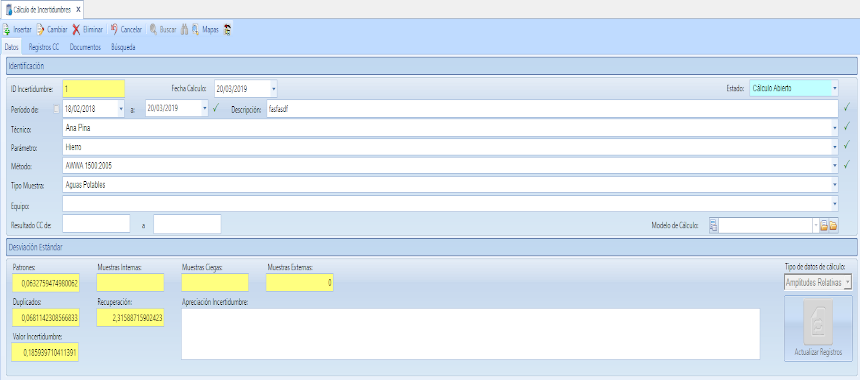Viewport: 860px width, 380px height.
Task: Switch to the Registros CC tab
Action: (x=44, y=47)
